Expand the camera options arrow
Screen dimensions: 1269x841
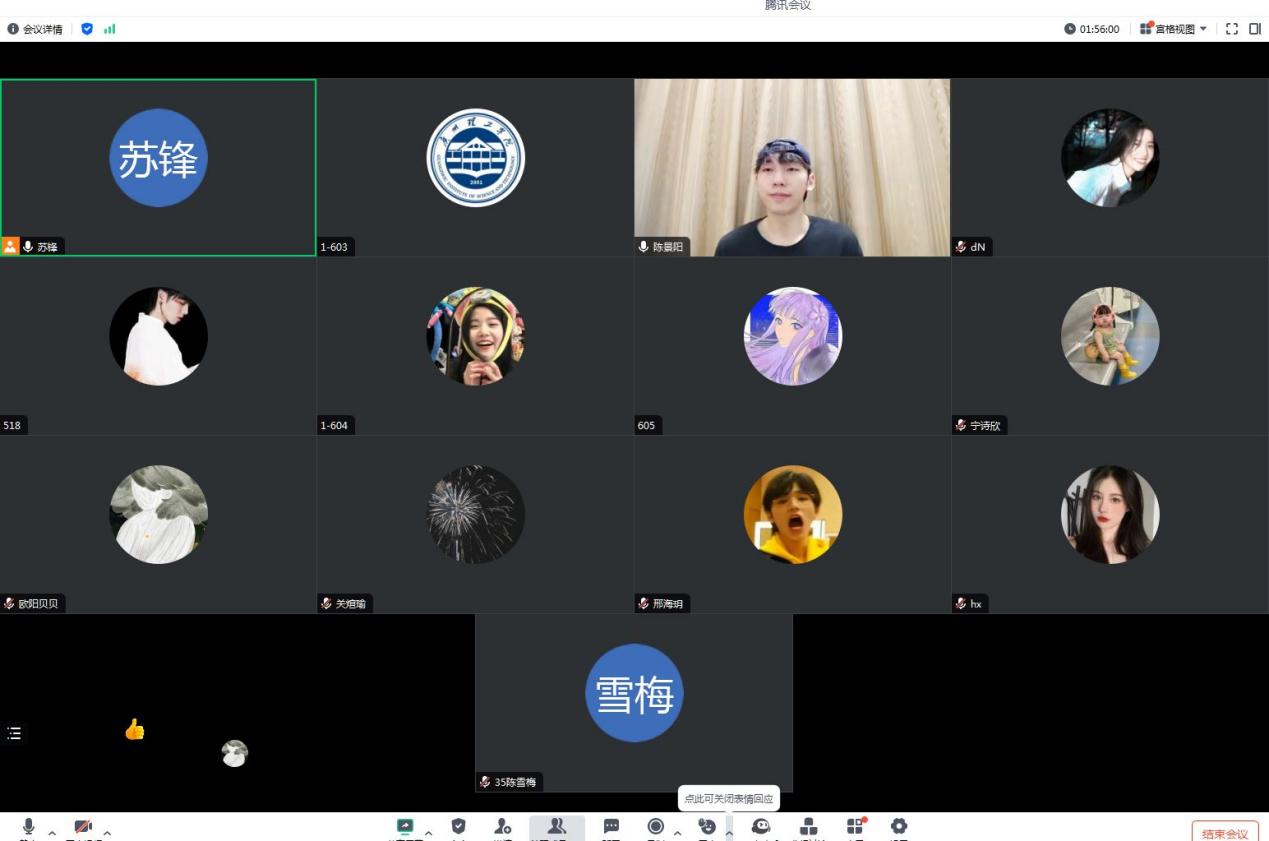pos(107,832)
